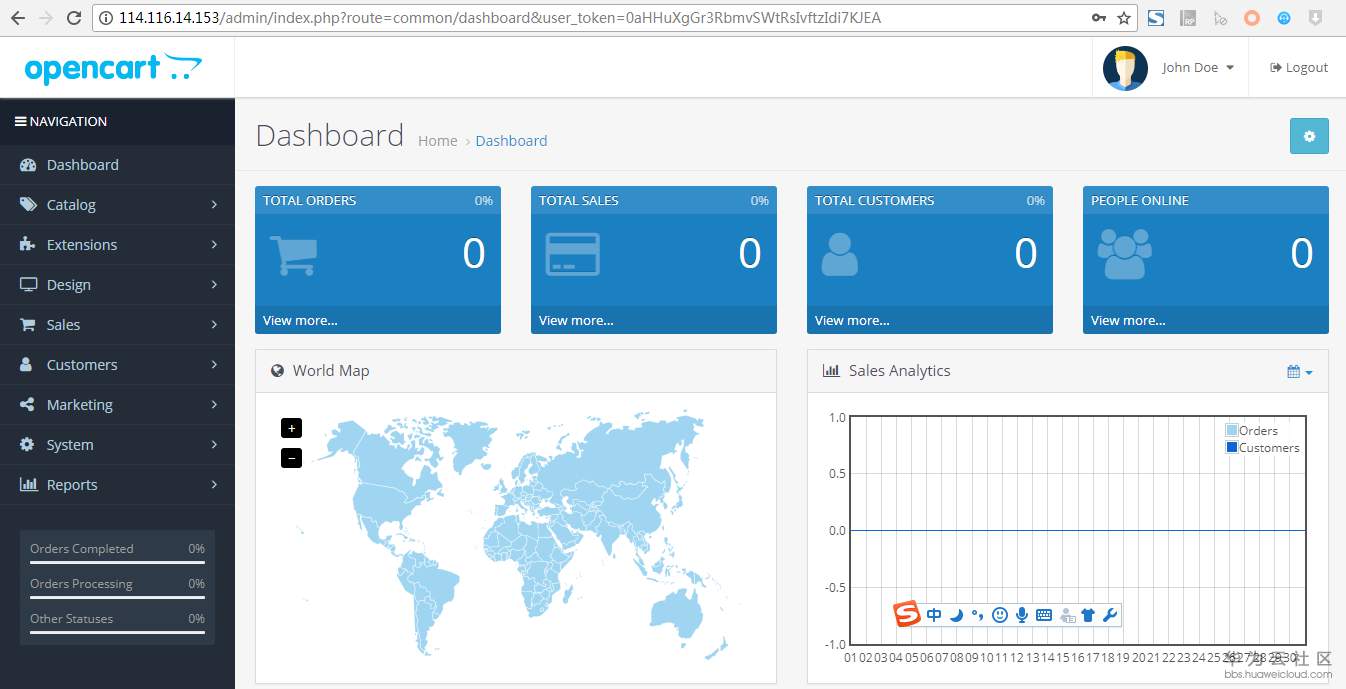Reload the page with the refresh icon
This screenshot has height=689, width=1346.
[x=73, y=18]
